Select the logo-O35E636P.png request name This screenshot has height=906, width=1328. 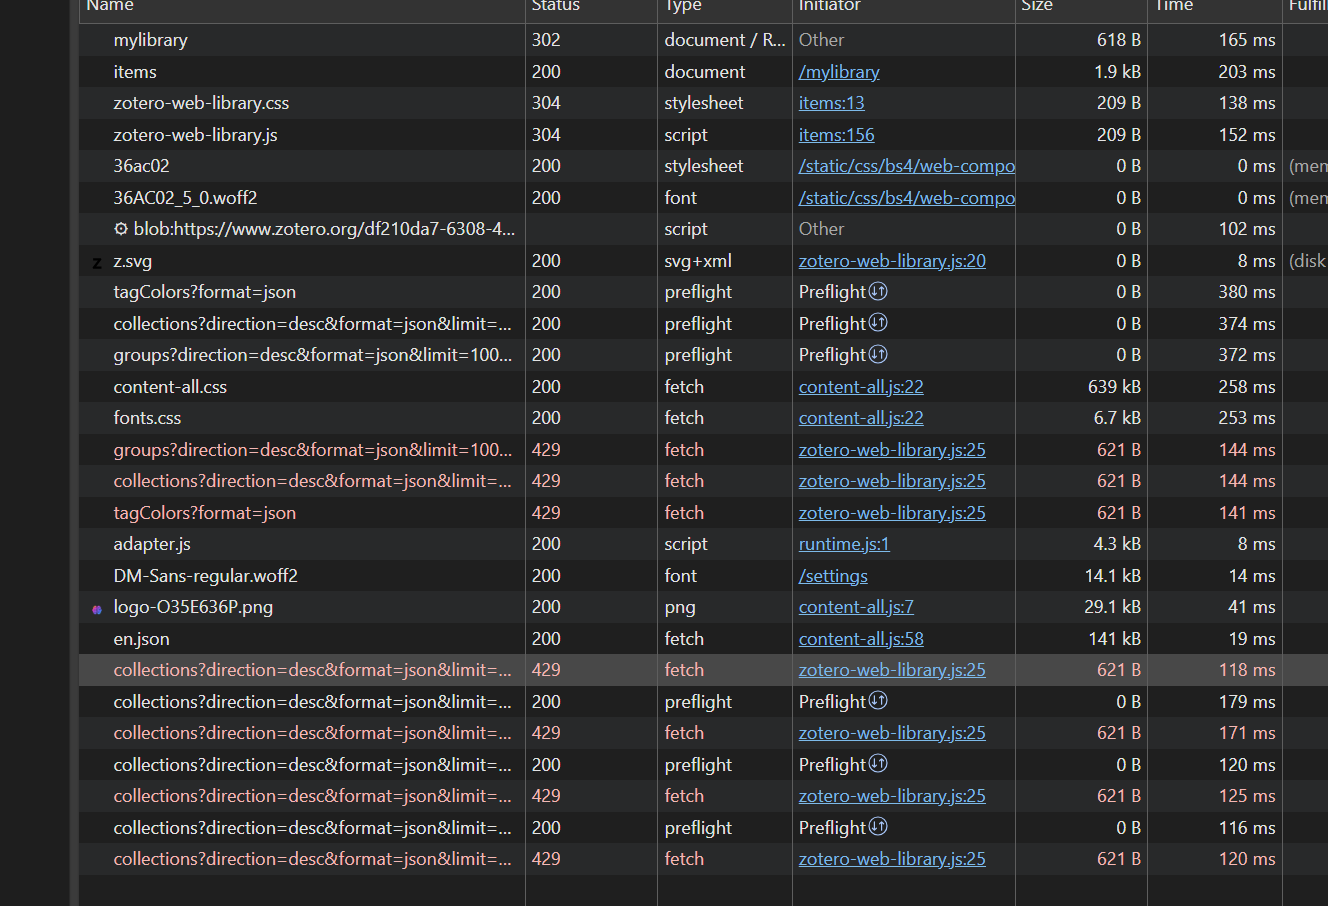[193, 607]
